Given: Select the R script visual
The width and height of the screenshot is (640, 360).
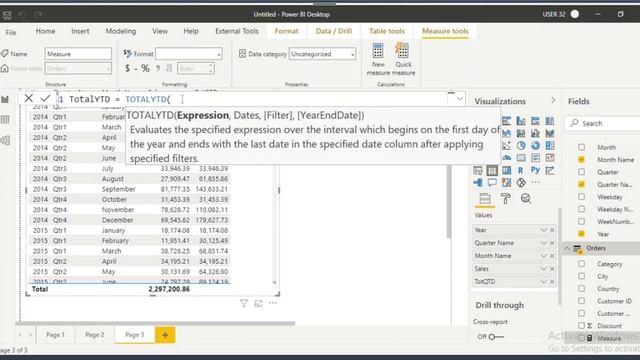Looking at the screenshot, I should 521,171.
